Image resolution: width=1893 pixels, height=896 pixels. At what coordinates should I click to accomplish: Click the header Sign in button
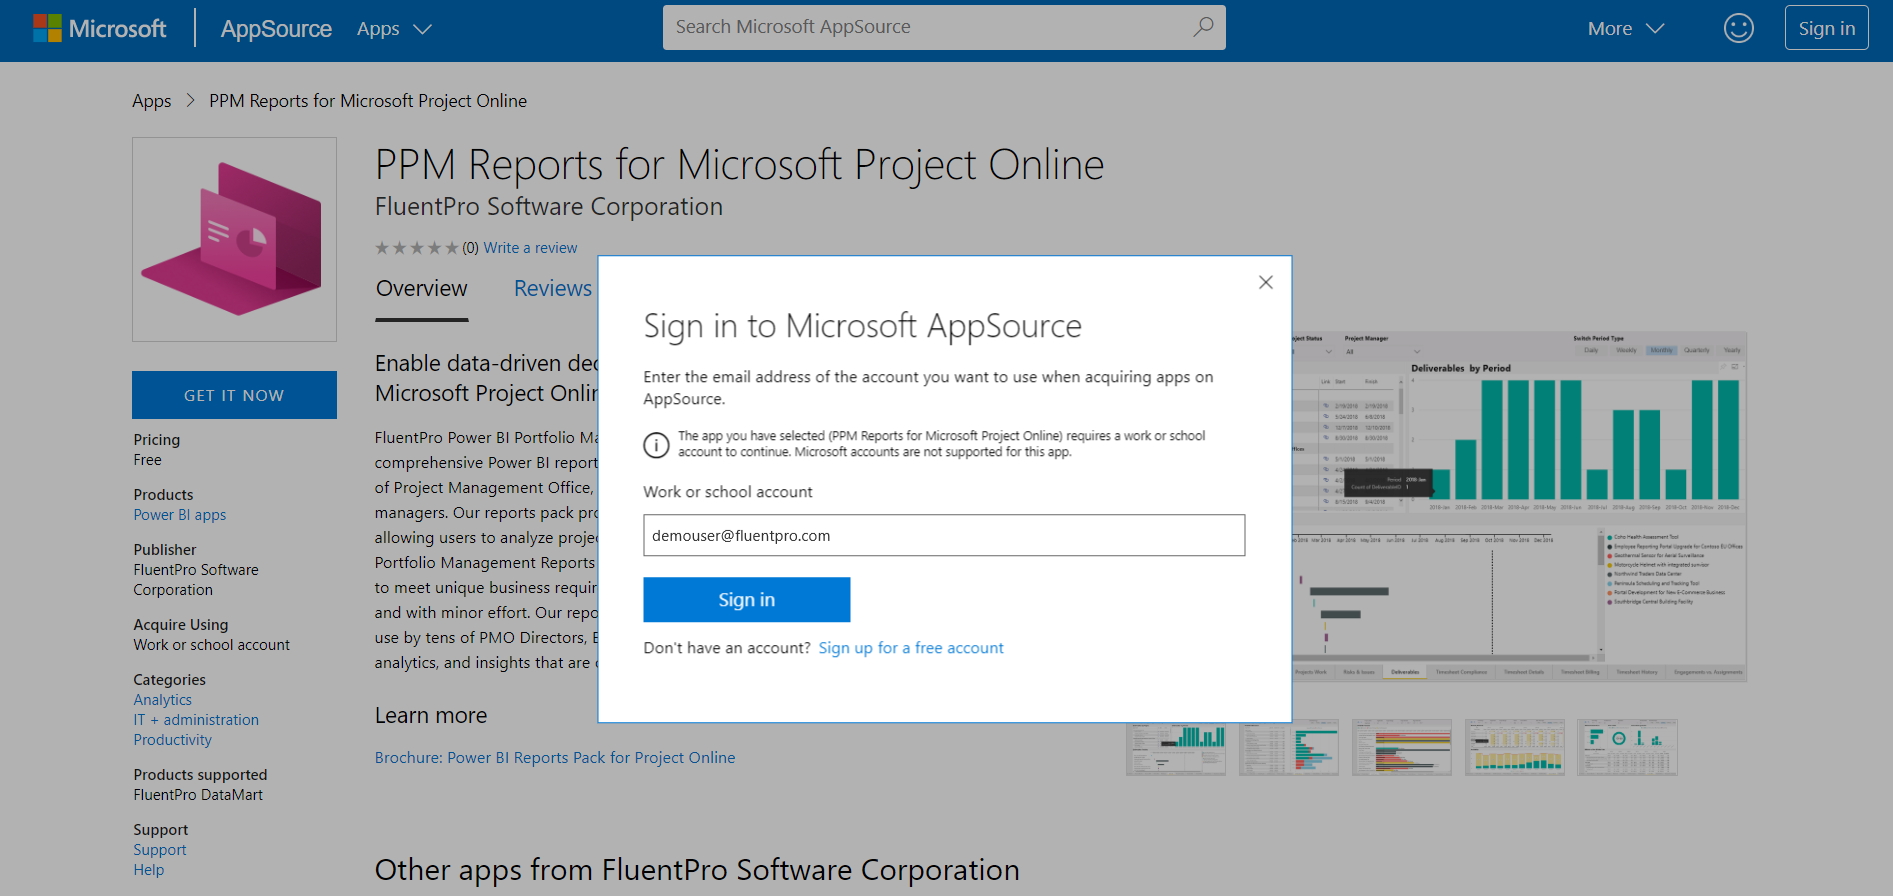(x=1826, y=28)
